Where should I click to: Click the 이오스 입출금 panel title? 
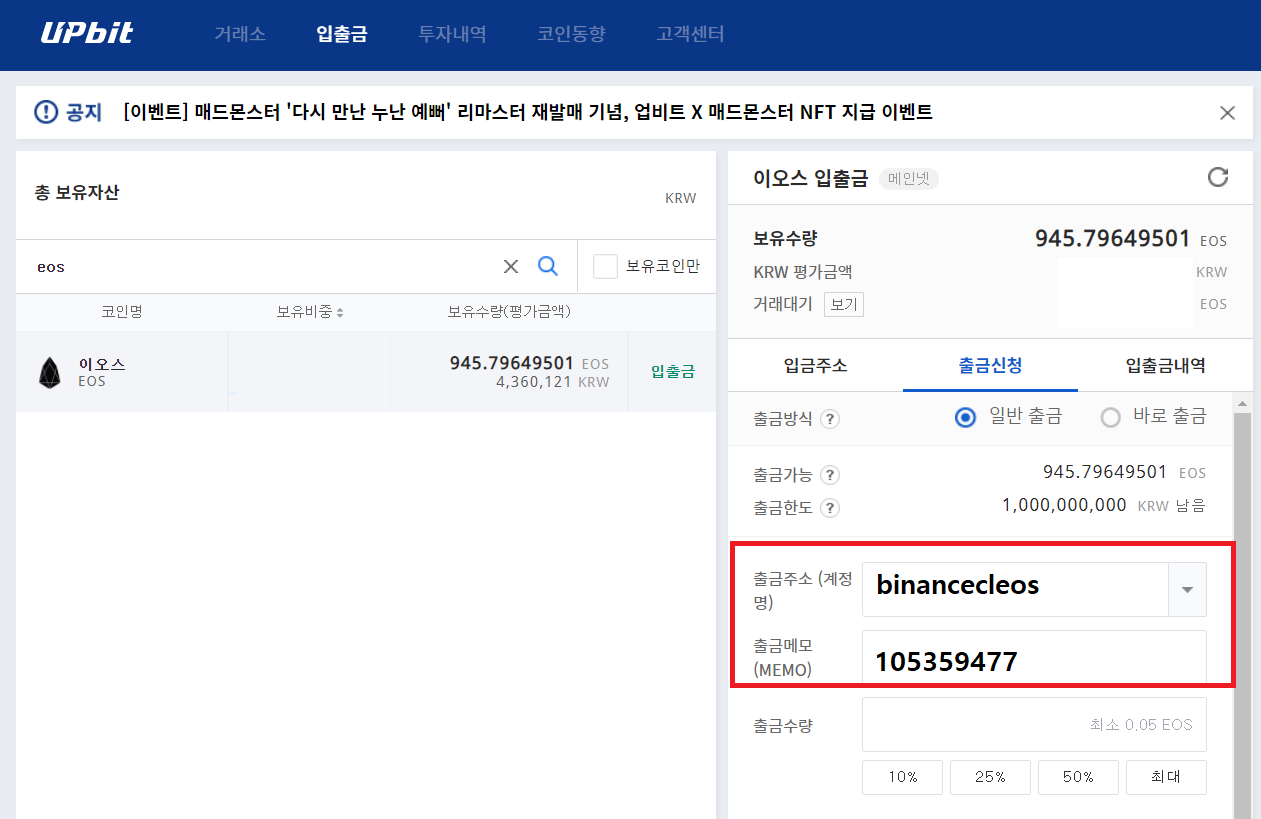(x=811, y=178)
